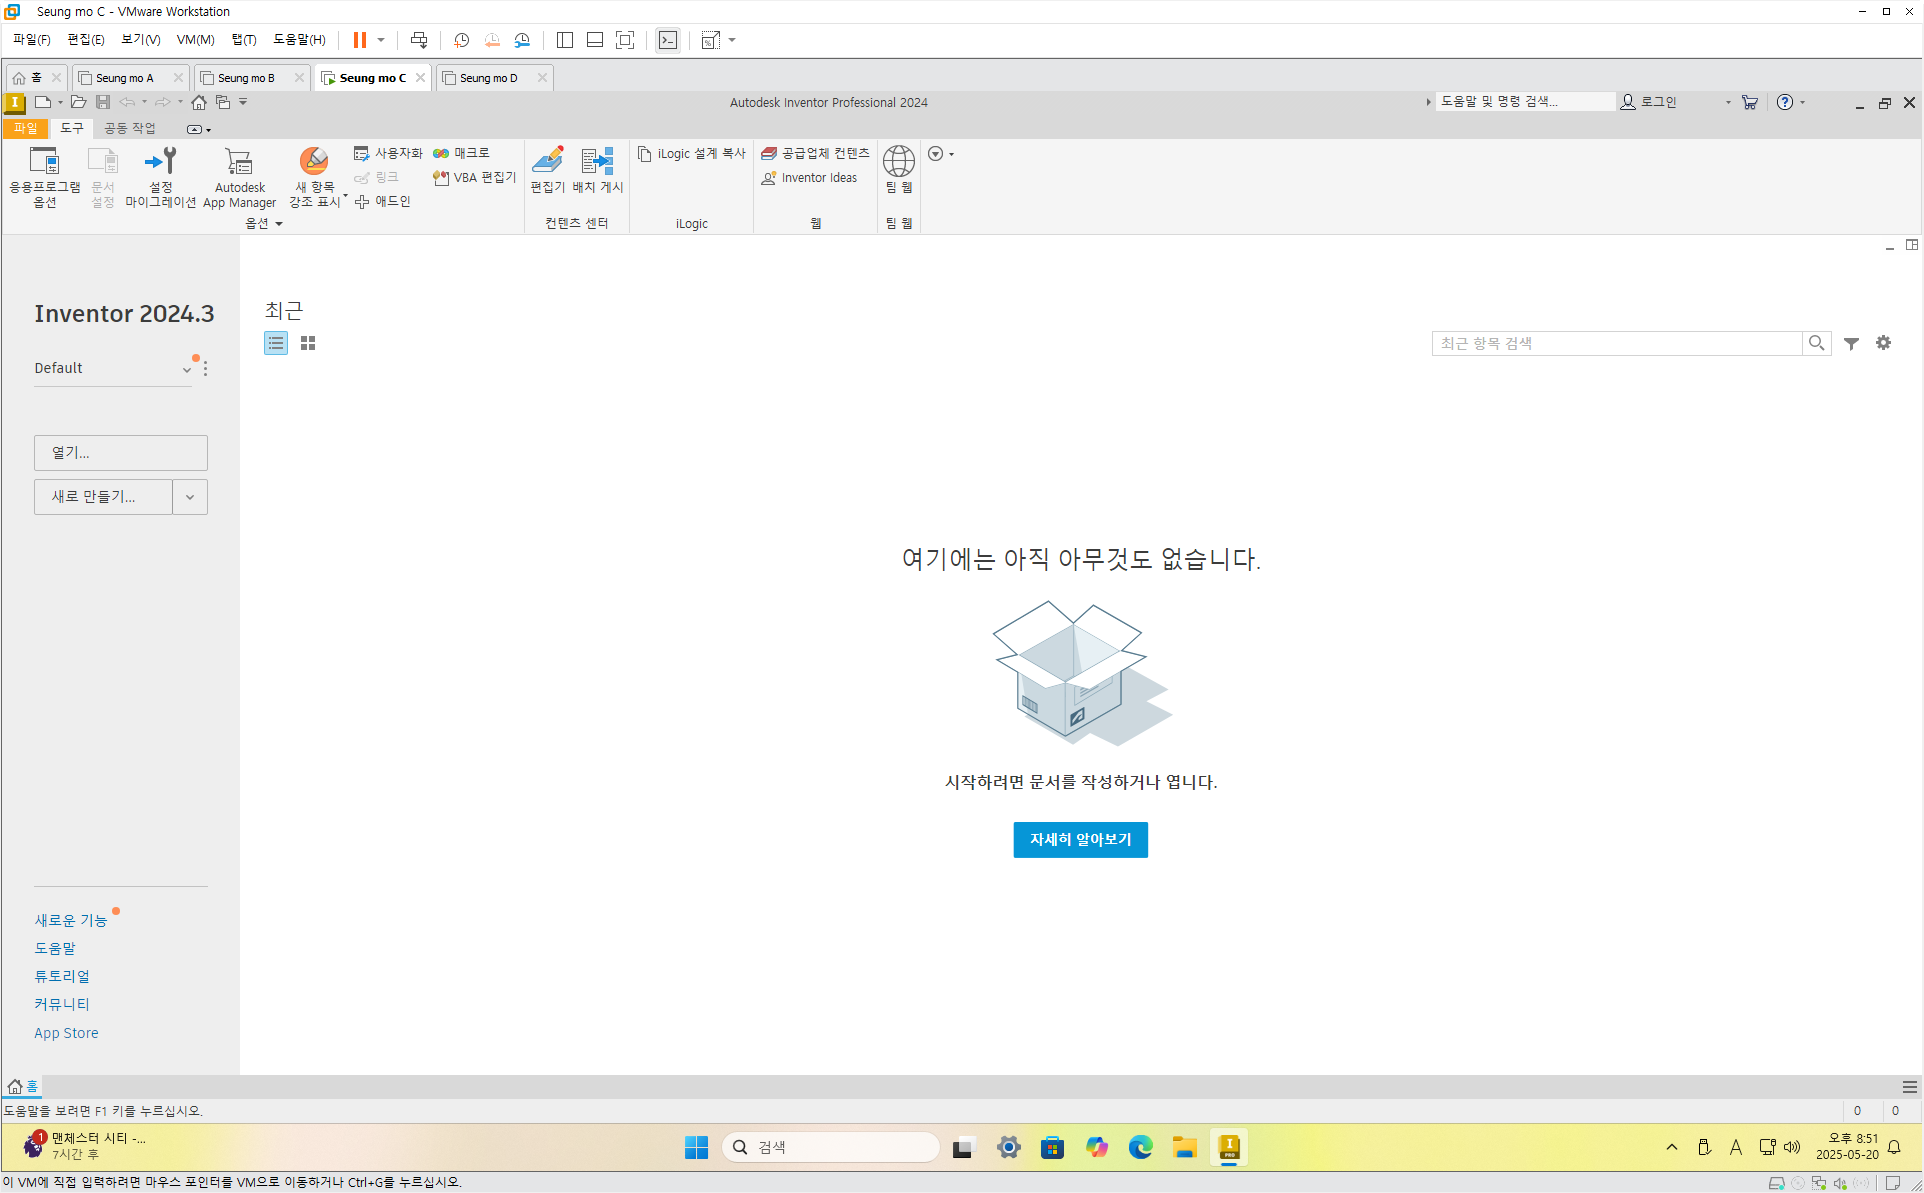Switch to the 공동 작업 ribbon tab

(130, 129)
